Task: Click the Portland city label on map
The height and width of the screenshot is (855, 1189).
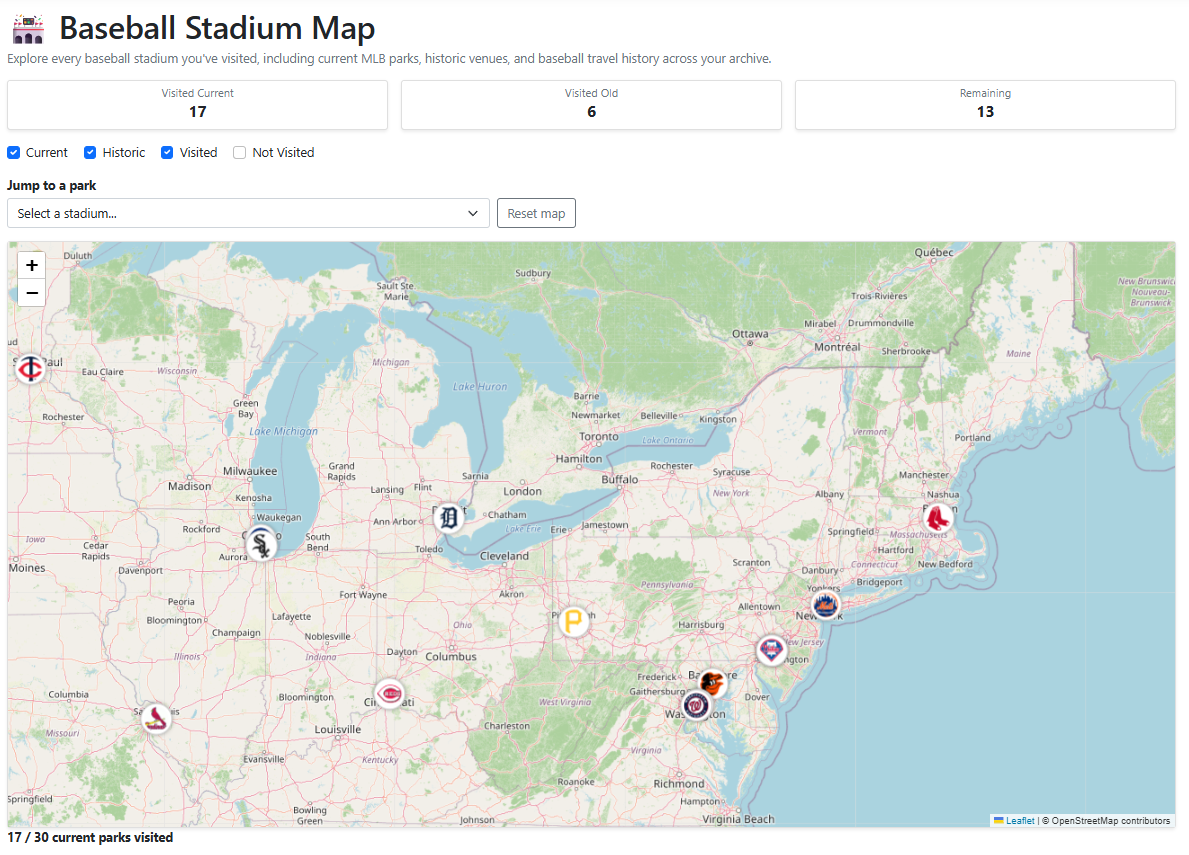Action: pyautogui.click(x=973, y=437)
